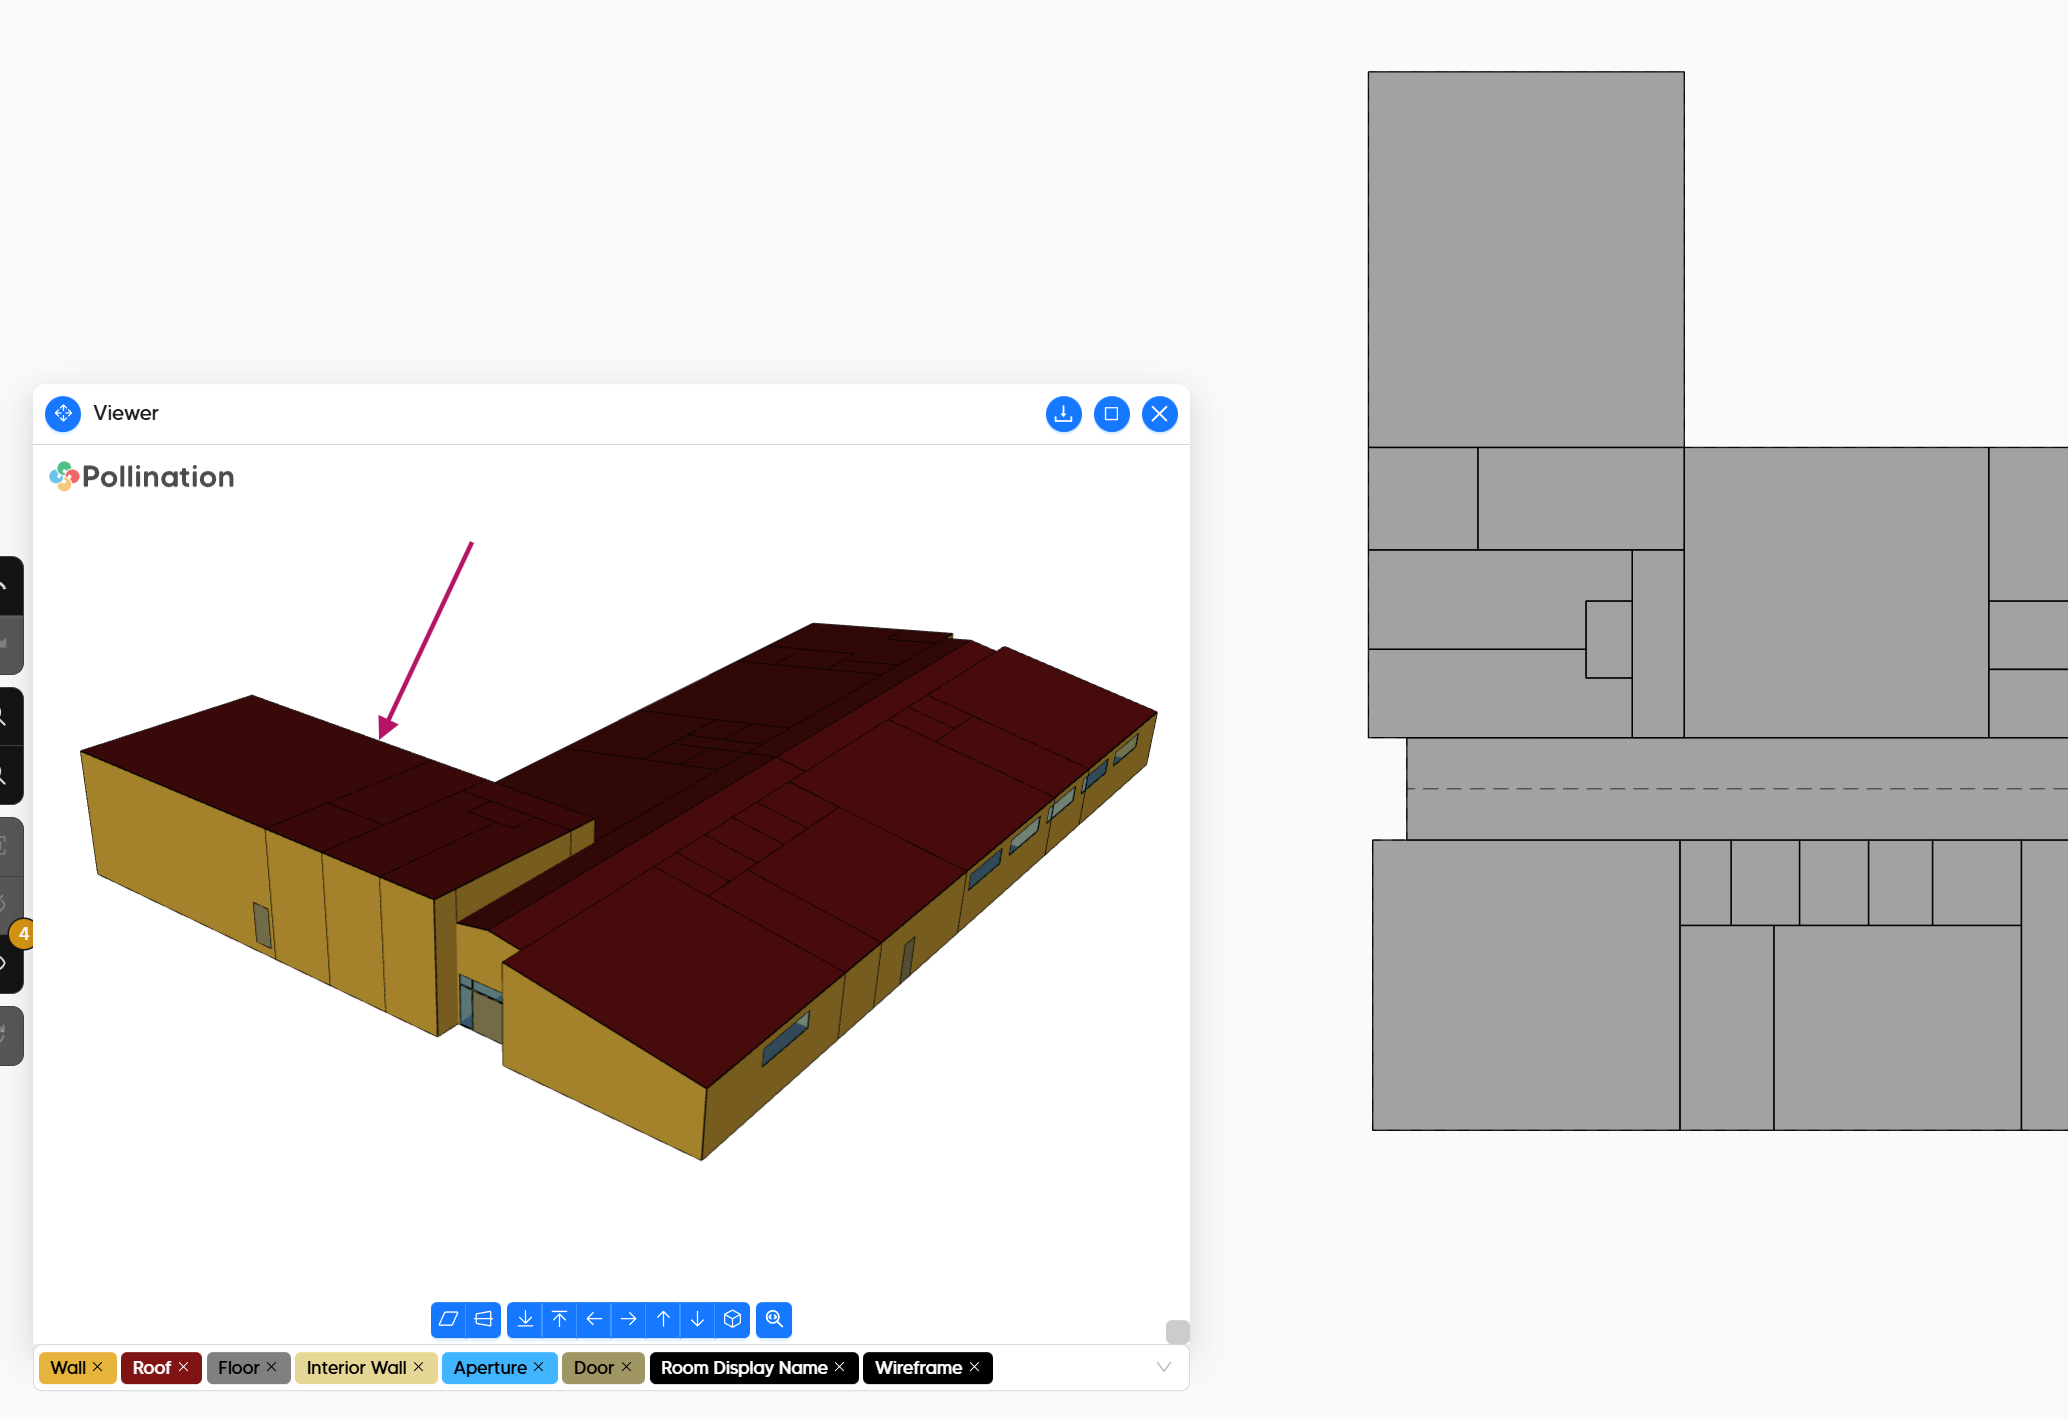Set camera to right view arrow

click(629, 1319)
